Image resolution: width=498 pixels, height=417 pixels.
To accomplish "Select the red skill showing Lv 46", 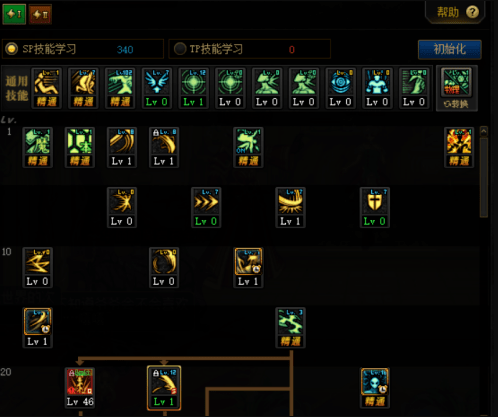I will click(80, 382).
